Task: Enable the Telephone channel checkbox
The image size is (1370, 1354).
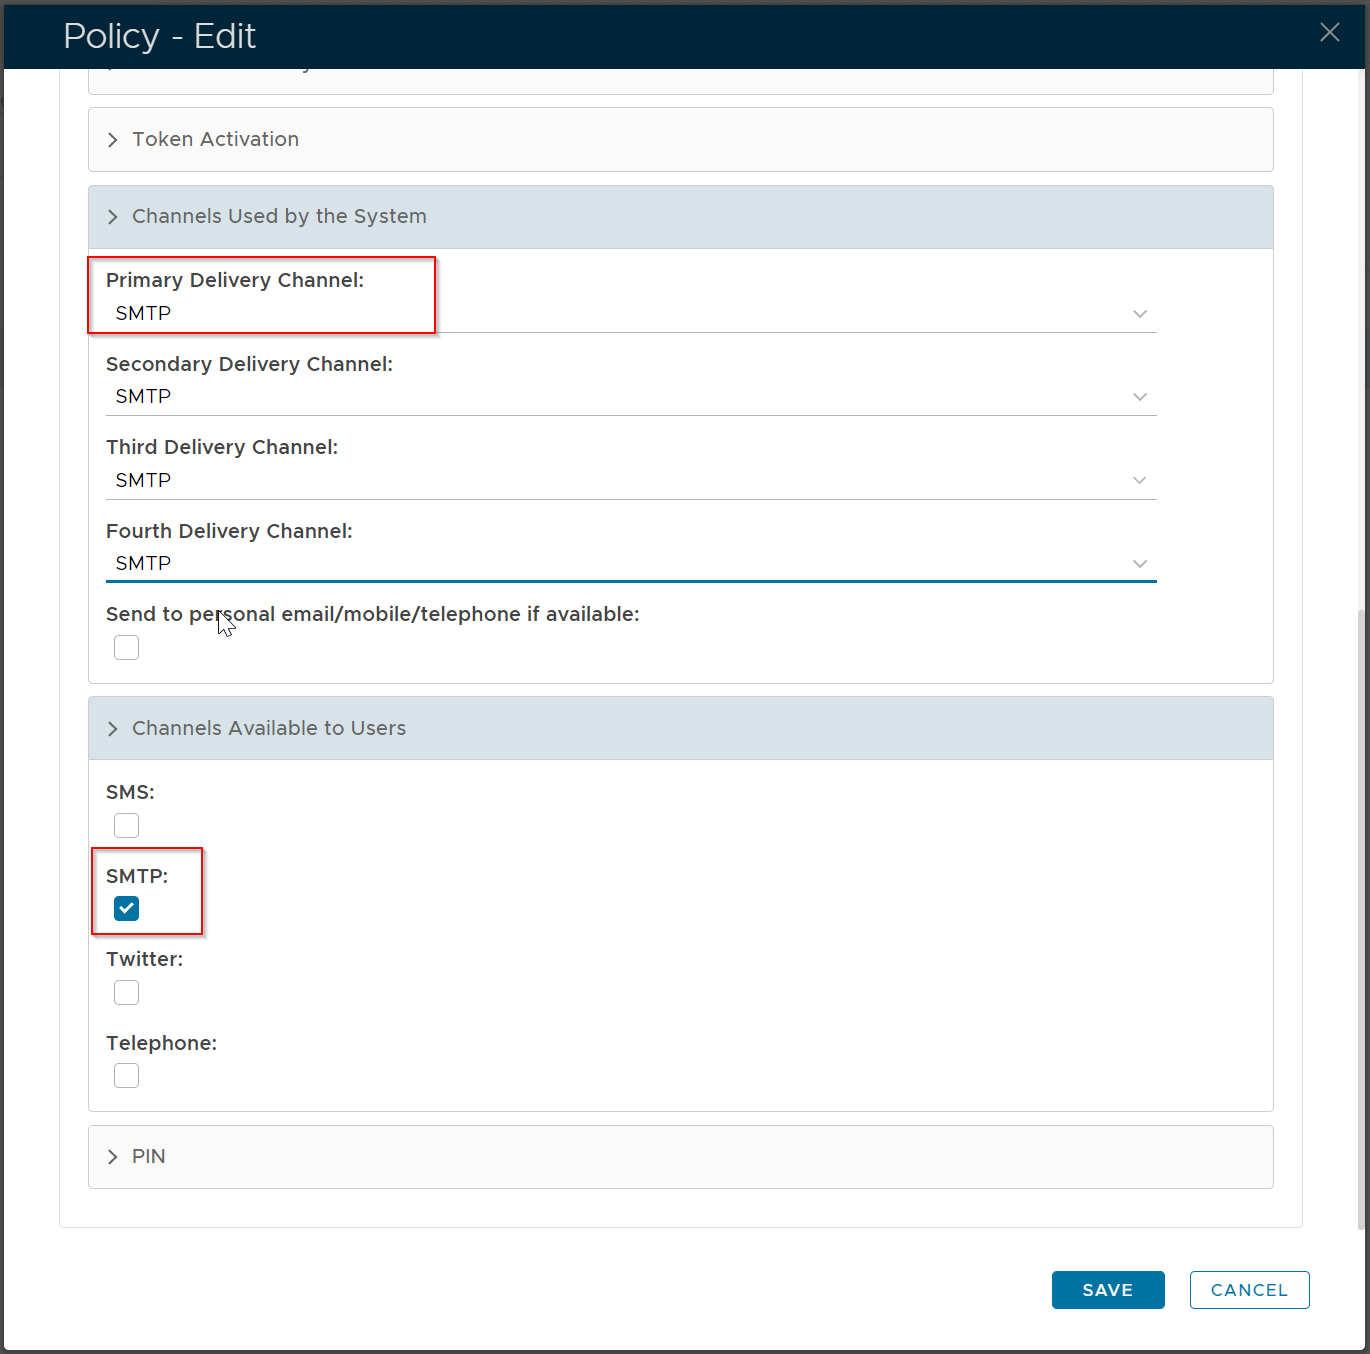Action: click(x=127, y=1076)
